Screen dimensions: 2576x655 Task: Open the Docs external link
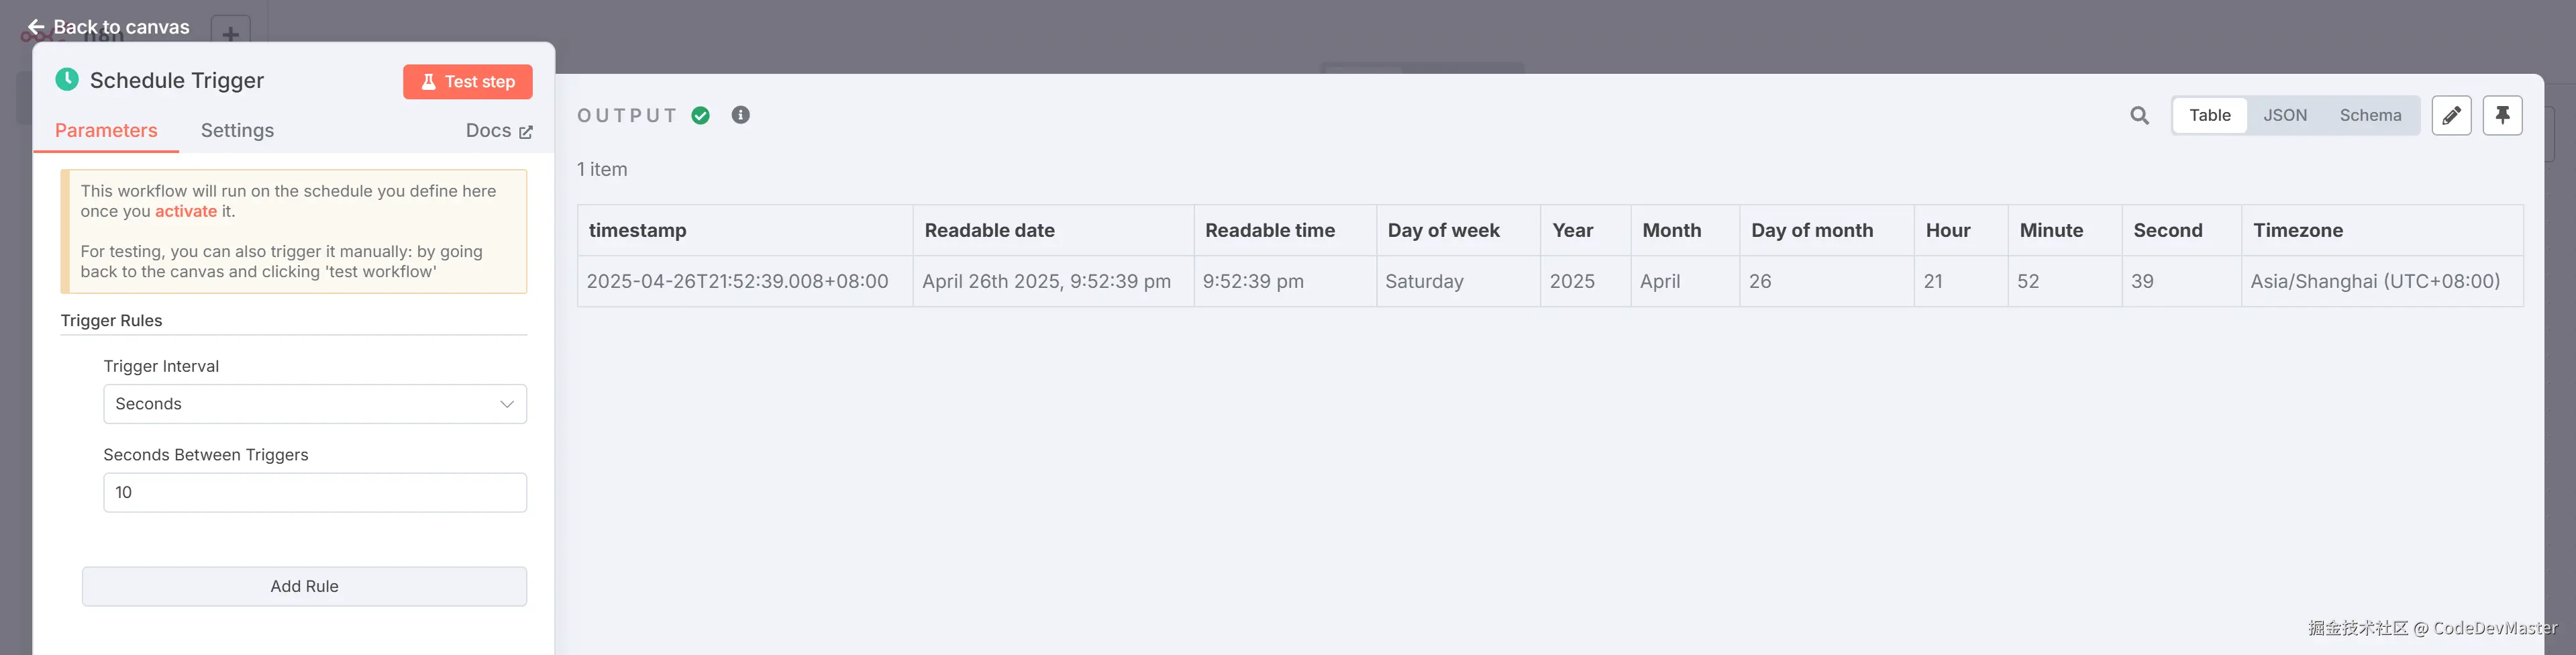click(498, 131)
